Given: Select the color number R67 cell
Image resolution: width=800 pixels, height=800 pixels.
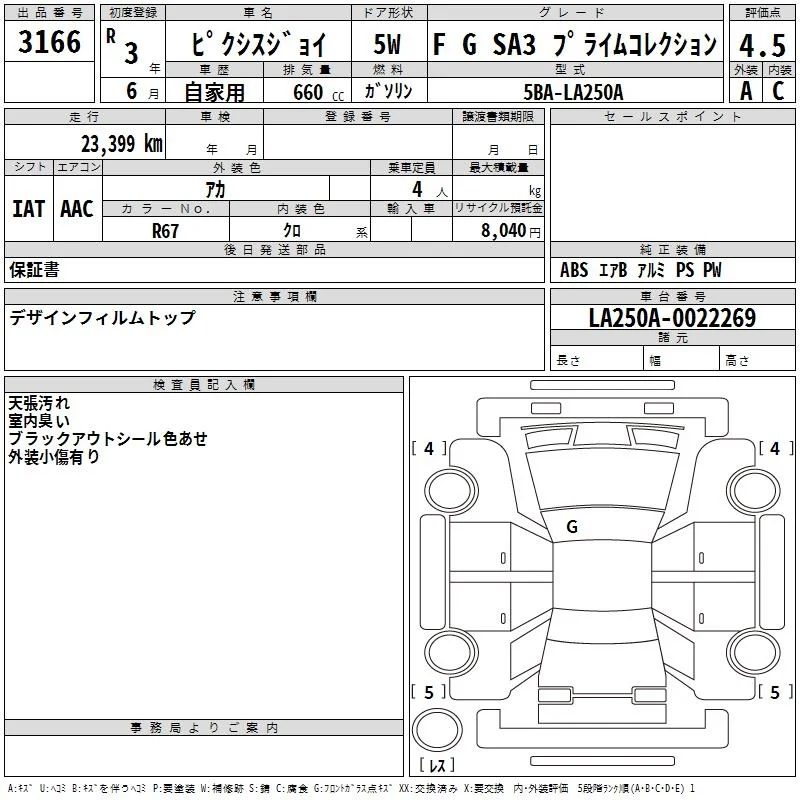Looking at the screenshot, I should point(165,230).
